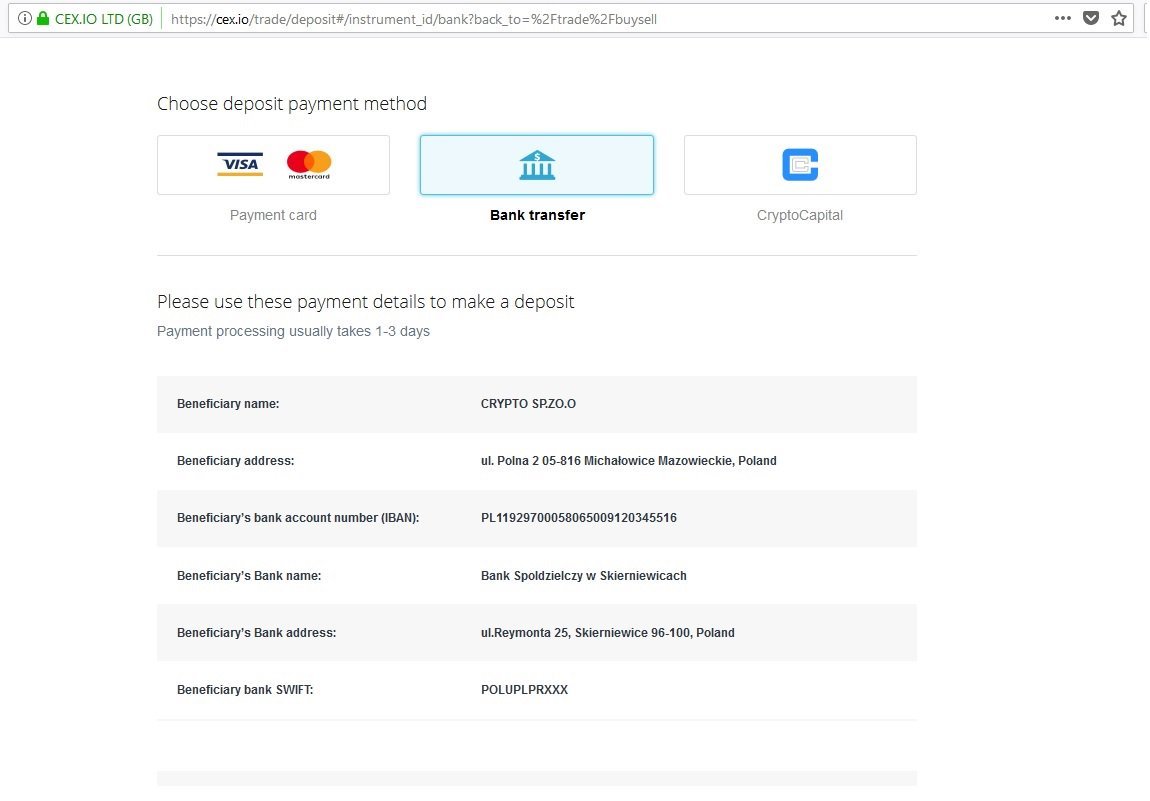Click the Visa logo

240,164
